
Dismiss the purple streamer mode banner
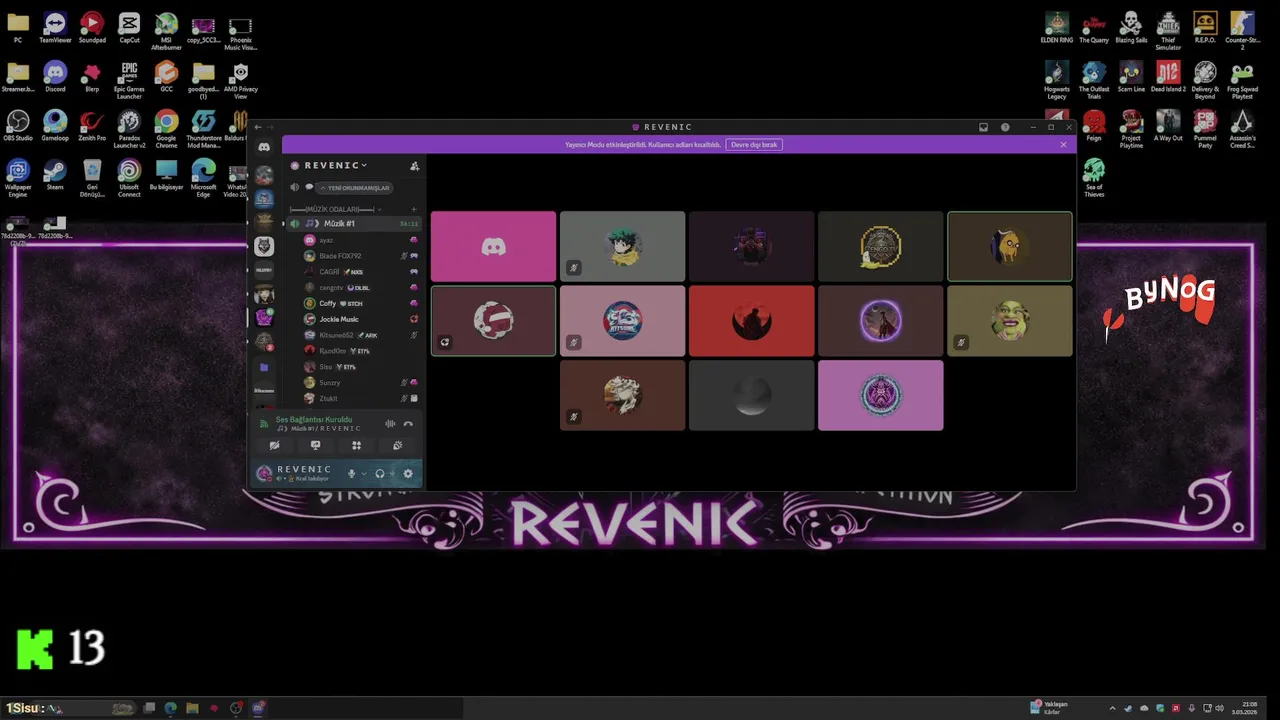click(x=1063, y=145)
